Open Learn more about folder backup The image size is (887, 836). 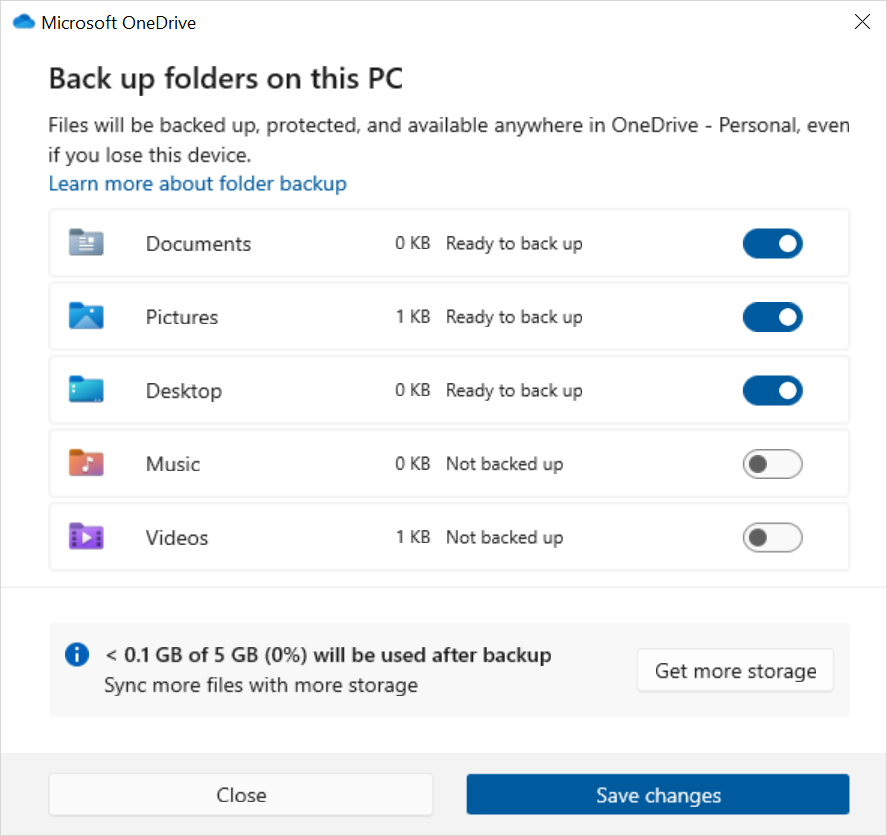point(197,184)
